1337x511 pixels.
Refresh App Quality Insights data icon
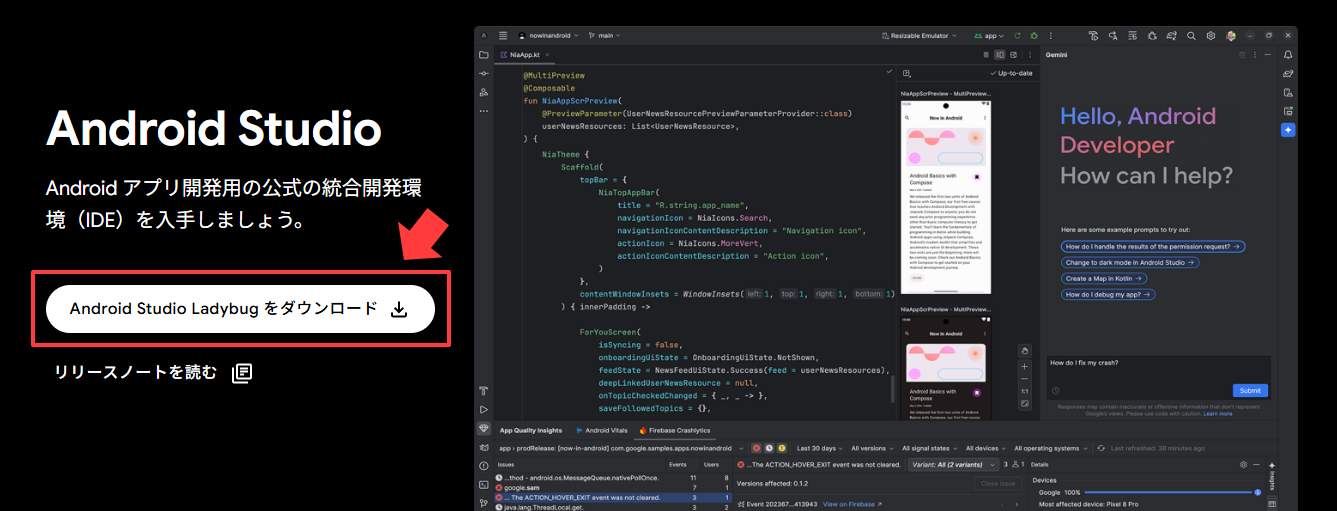pos(1102,448)
